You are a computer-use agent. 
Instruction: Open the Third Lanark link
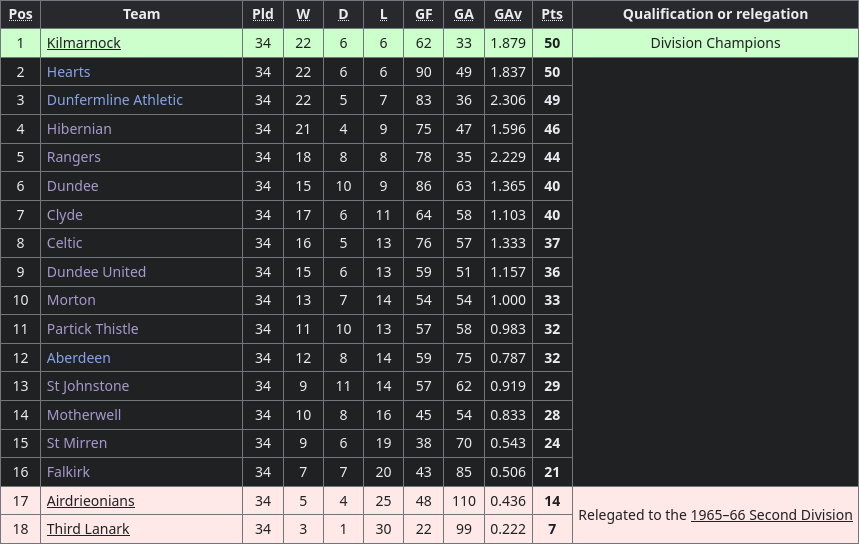[88, 529]
